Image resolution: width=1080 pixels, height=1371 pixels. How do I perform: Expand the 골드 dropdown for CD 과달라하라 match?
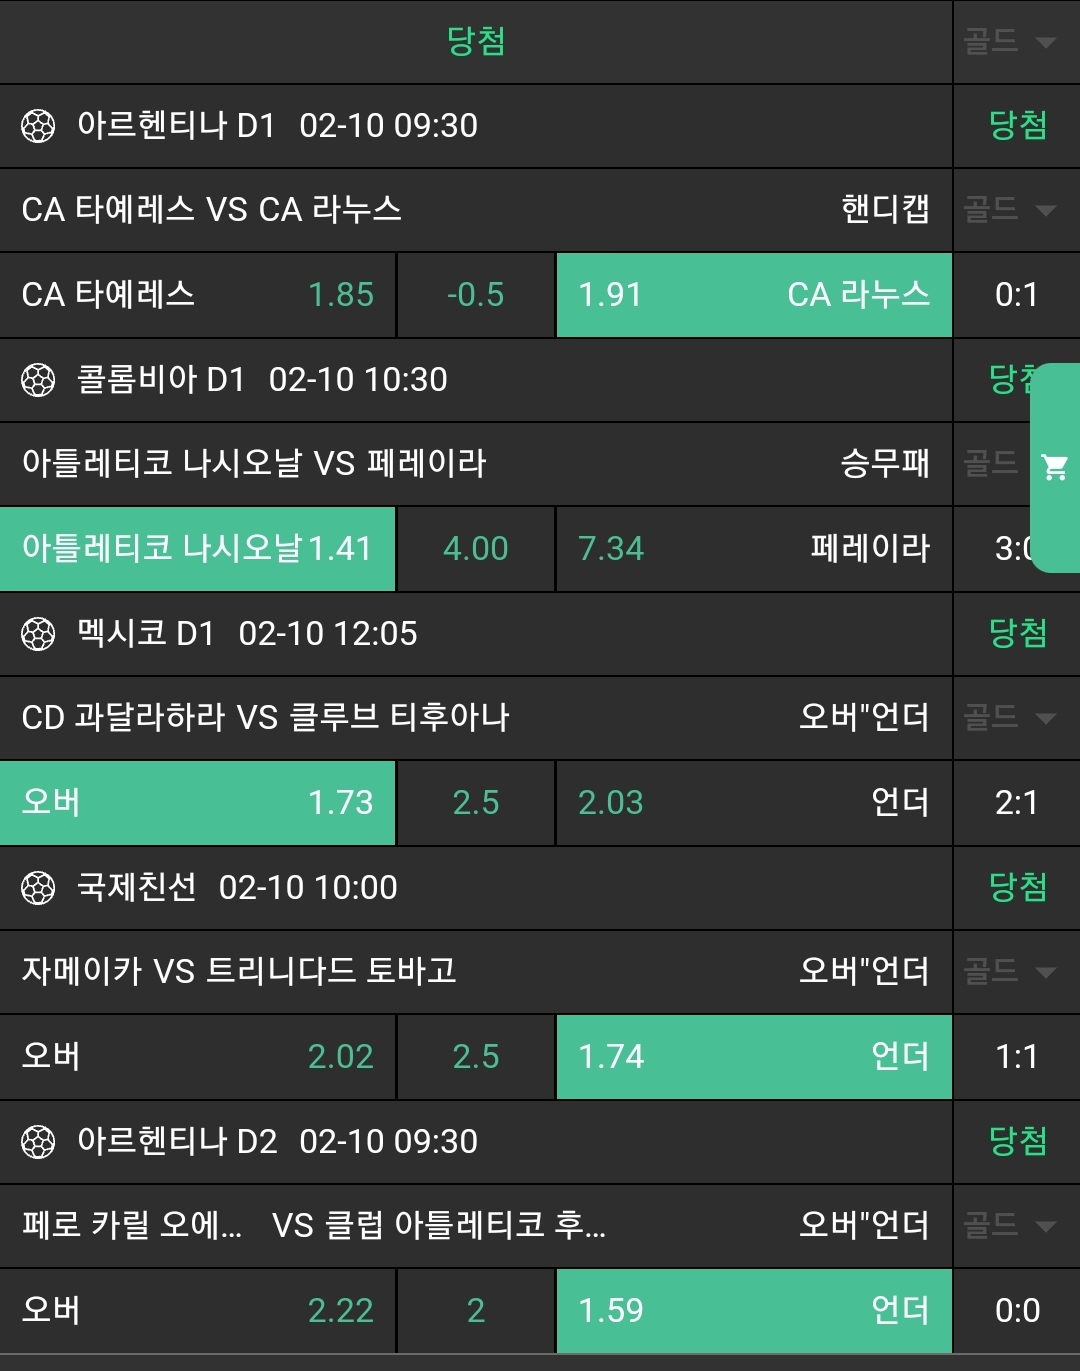pos(1010,718)
